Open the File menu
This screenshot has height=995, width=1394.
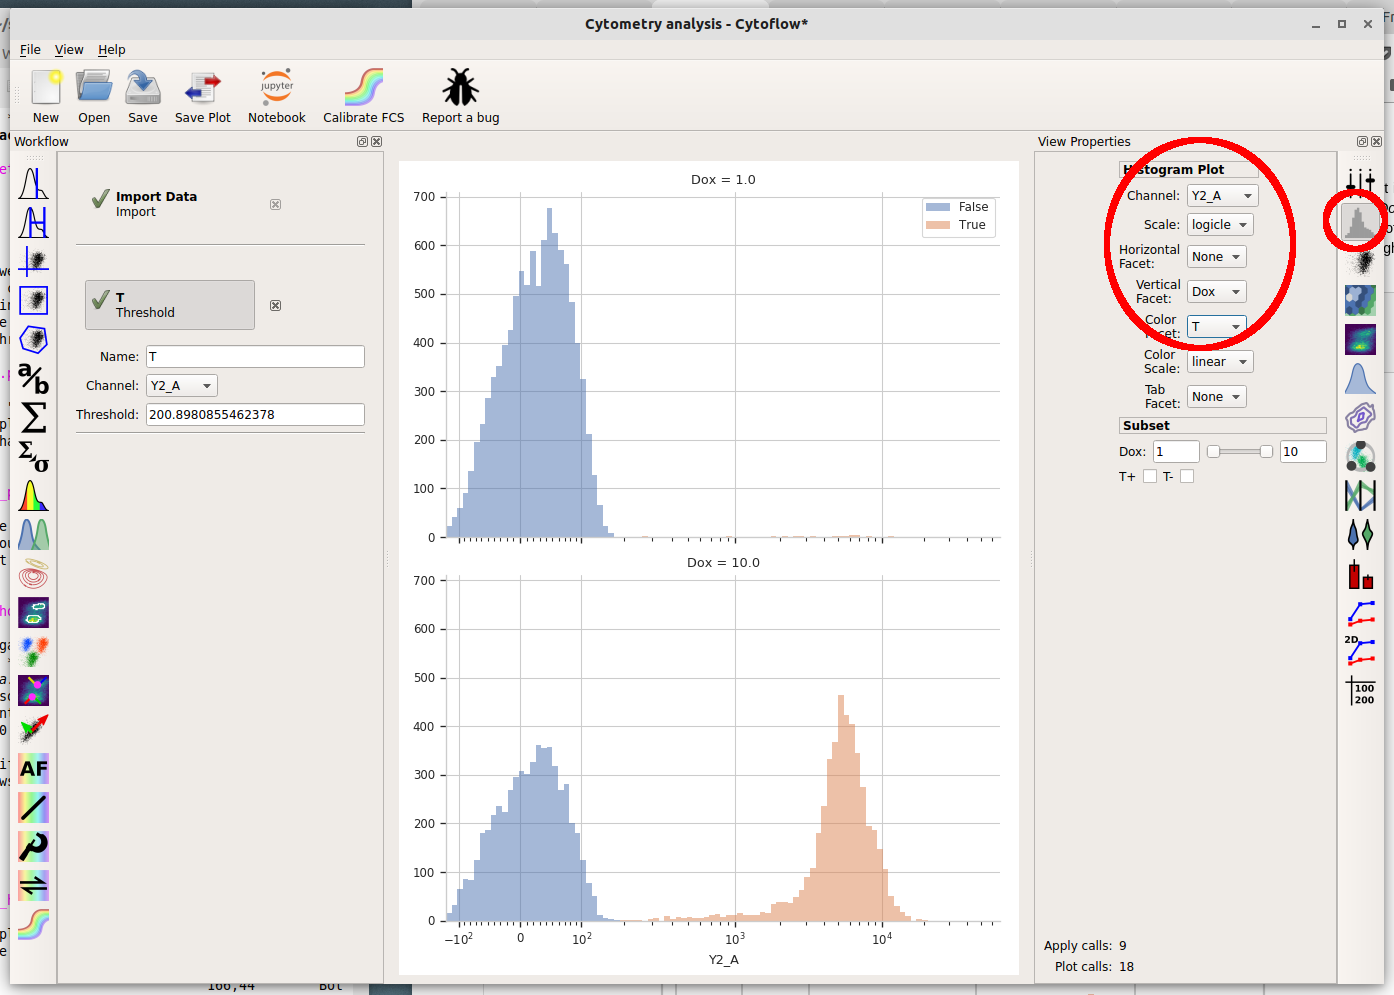click(x=30, y=50)
